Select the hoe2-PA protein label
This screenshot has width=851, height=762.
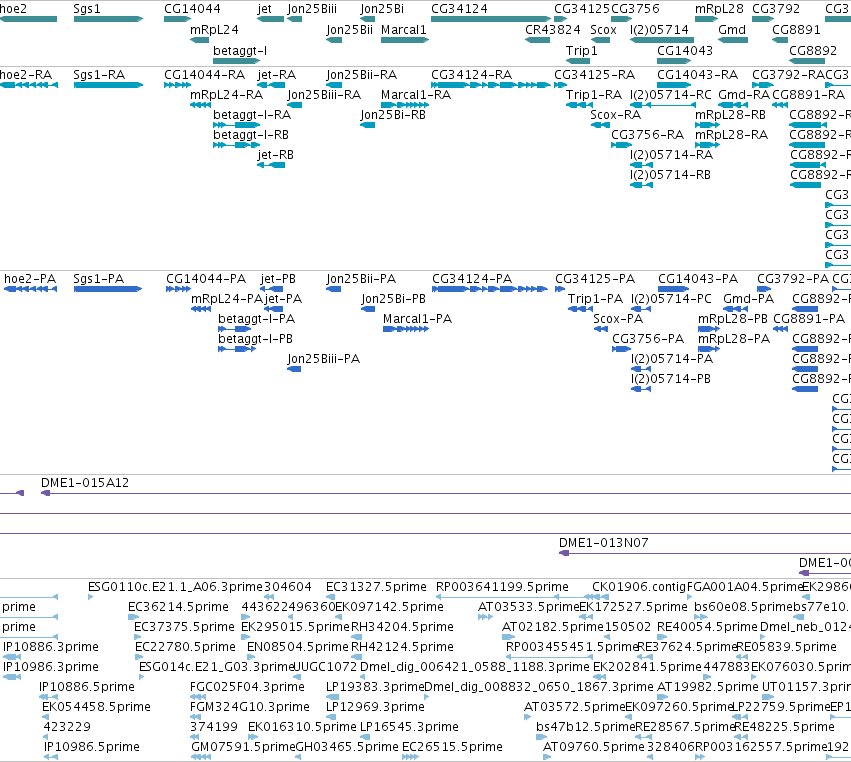(30, 279)
